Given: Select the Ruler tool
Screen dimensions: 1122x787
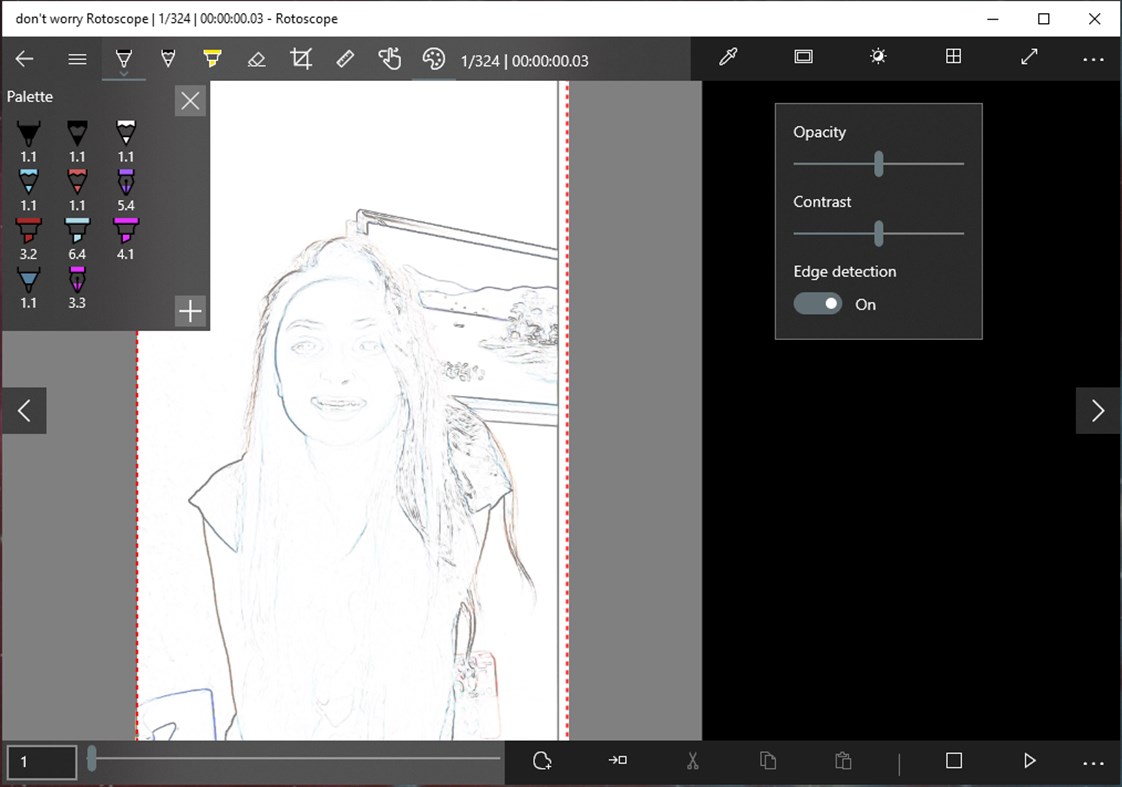Looking at the screenshot, I should point(345,59).
